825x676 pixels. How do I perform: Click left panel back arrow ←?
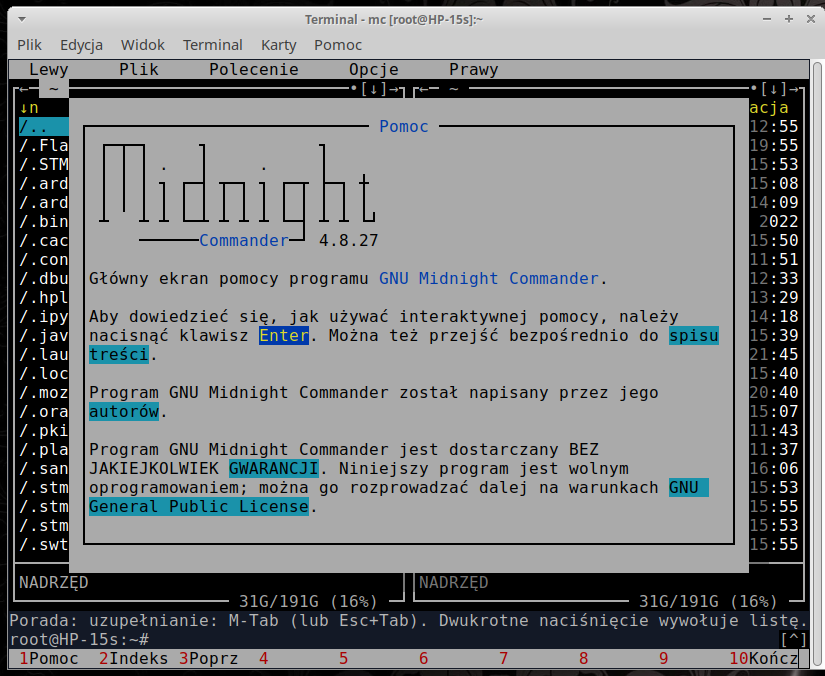tap(24, 89)
